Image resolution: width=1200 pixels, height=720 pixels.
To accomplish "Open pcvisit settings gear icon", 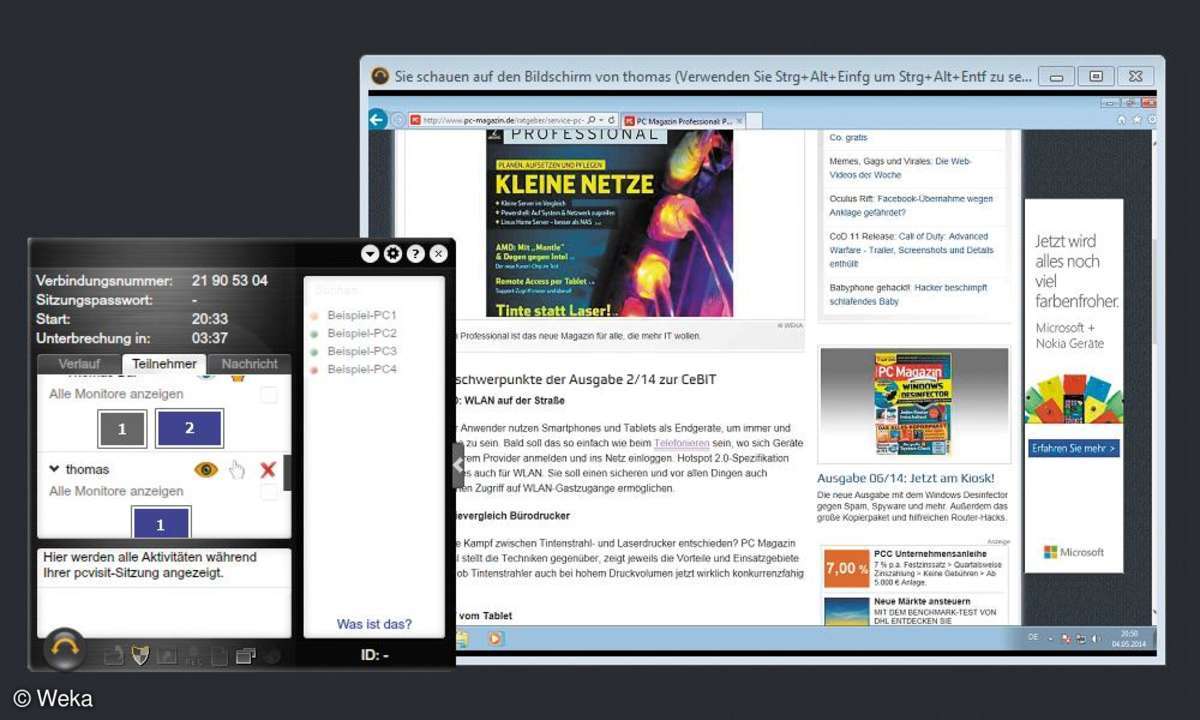I will [393, 254].
